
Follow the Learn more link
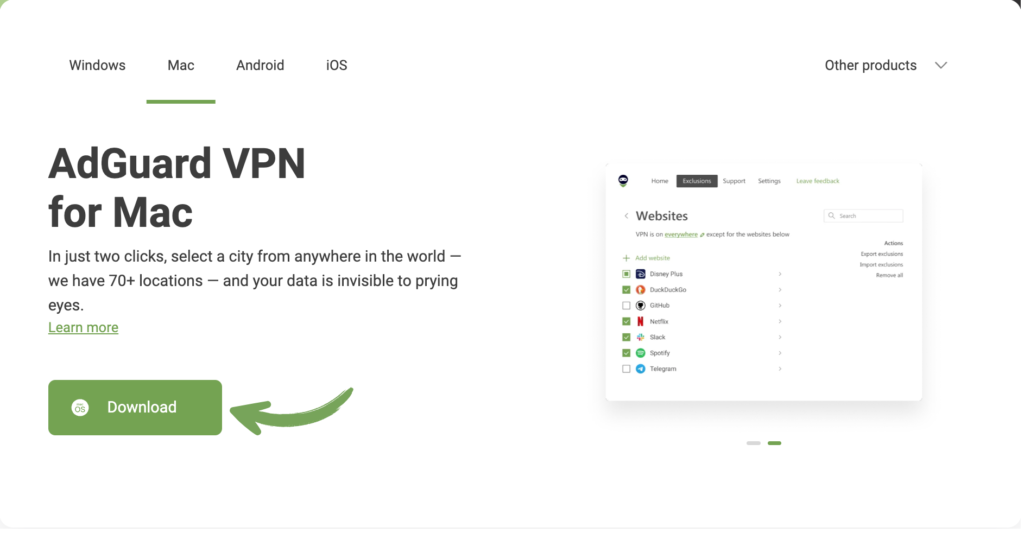pyautogui.click(x=83, y=327)
